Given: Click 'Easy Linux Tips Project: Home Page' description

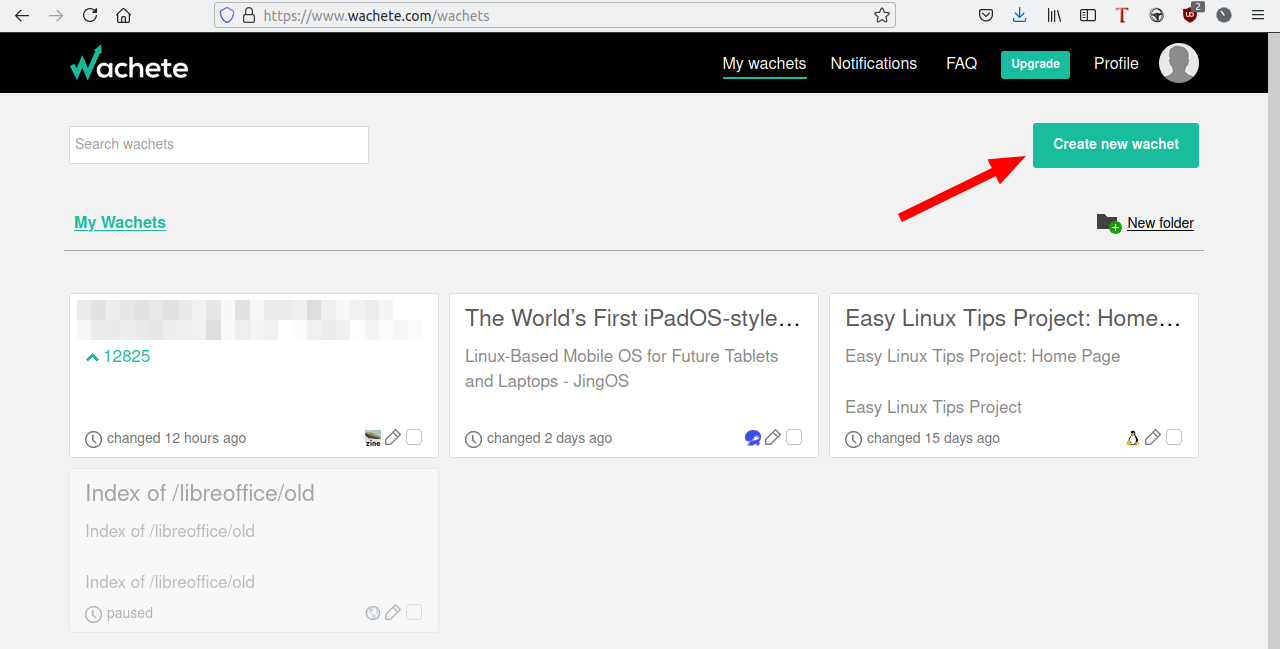Looking at the screenshot, I should [x=982, y=356].
